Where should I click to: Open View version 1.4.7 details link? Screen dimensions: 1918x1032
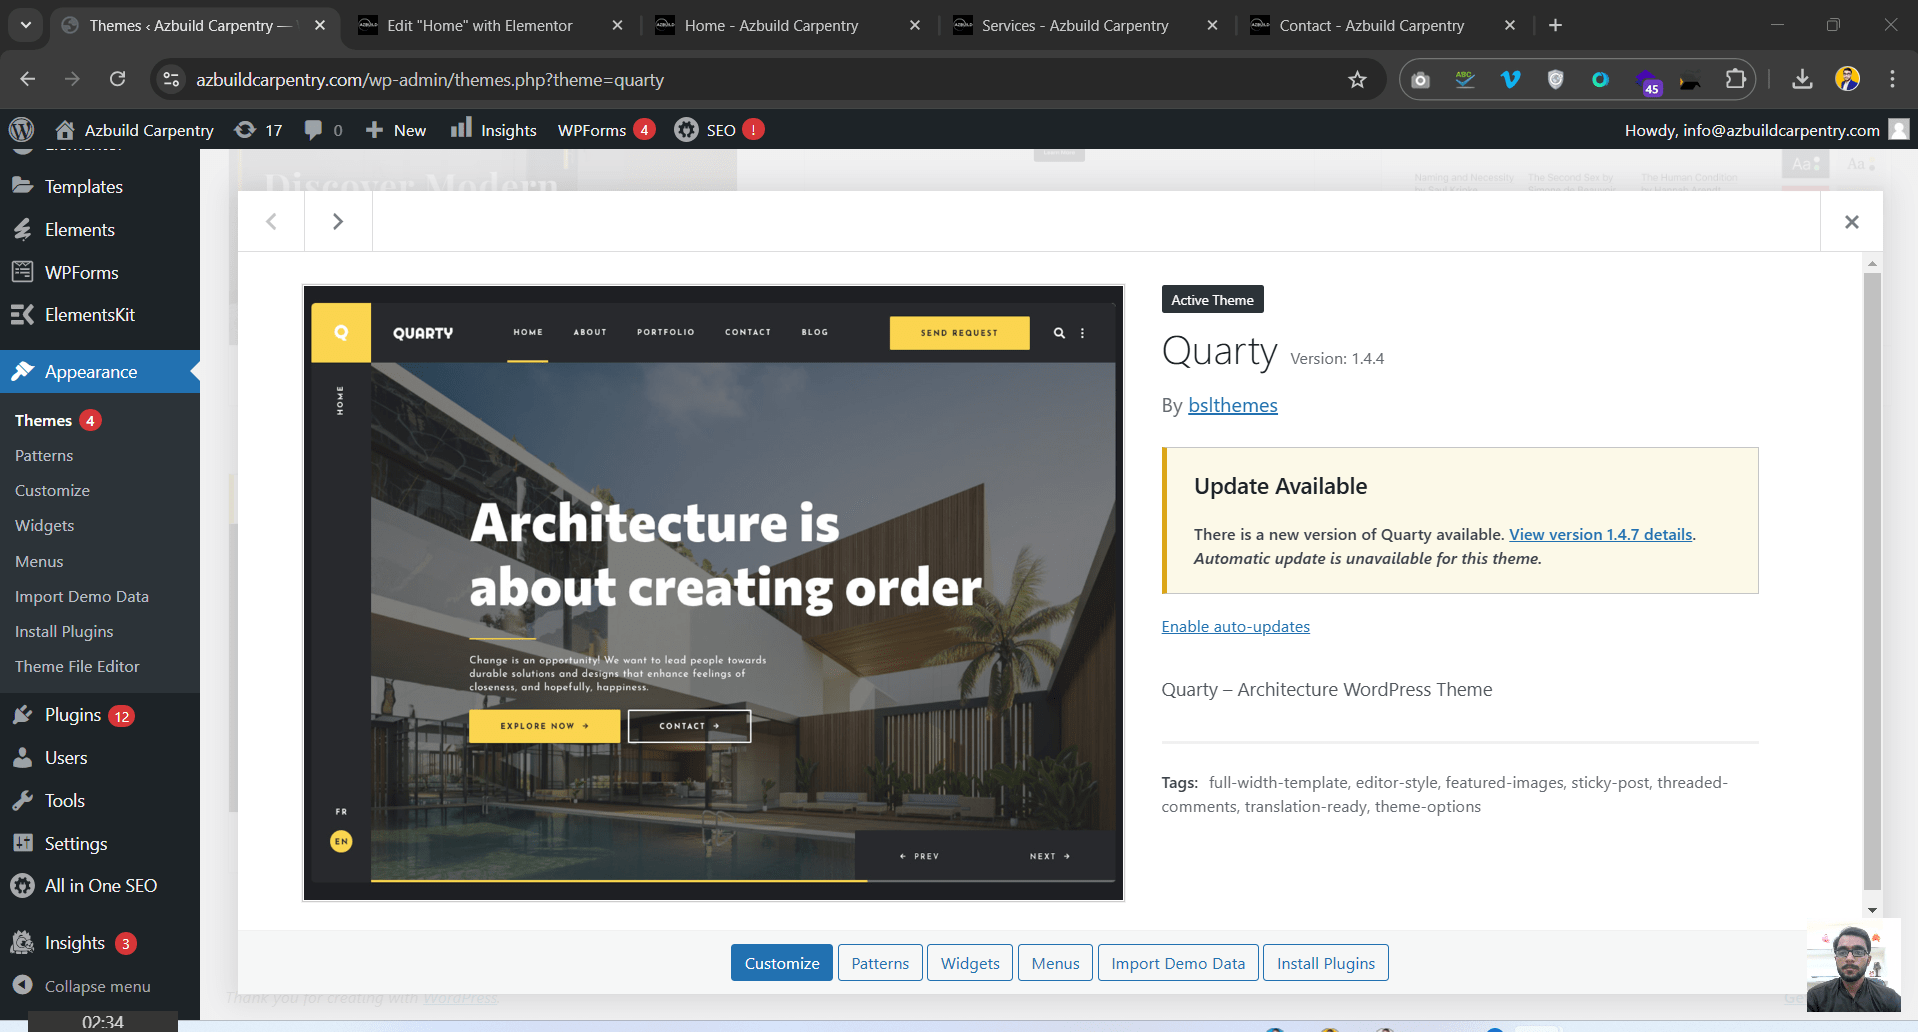click(1600, 534)
